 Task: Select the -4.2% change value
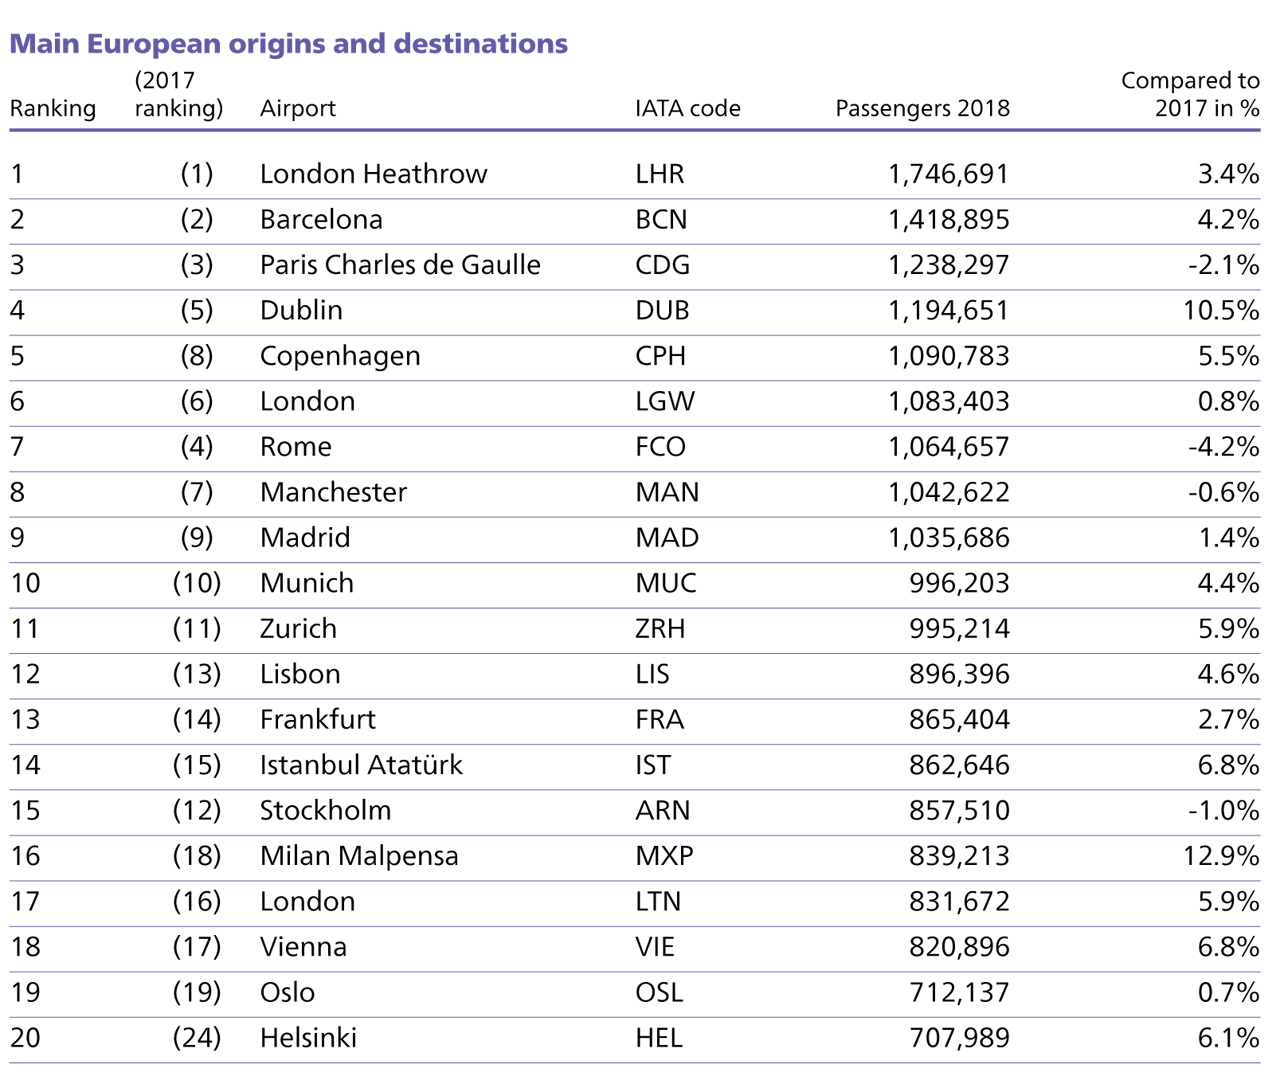click(x=1224, y=447)
